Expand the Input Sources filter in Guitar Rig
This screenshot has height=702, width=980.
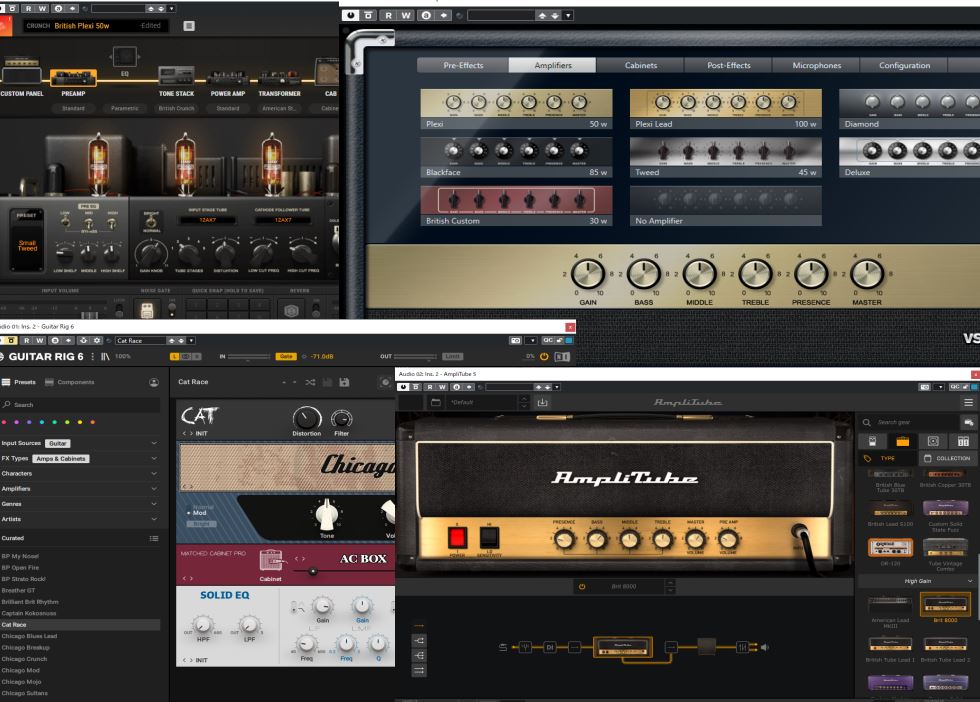154,443
